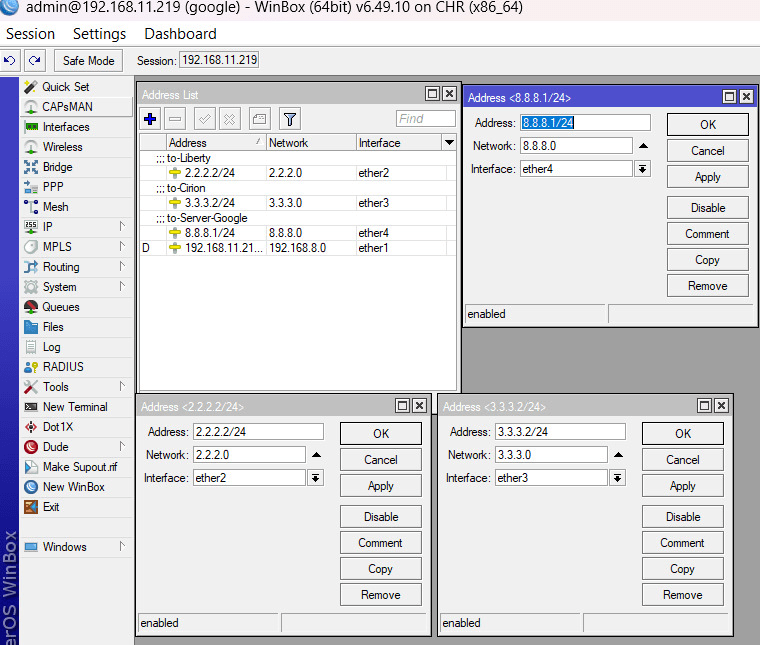Select the 8.8.8.1/24 row in Address List
Viewport: 760px width, 645px height.
tap(298, 233)
